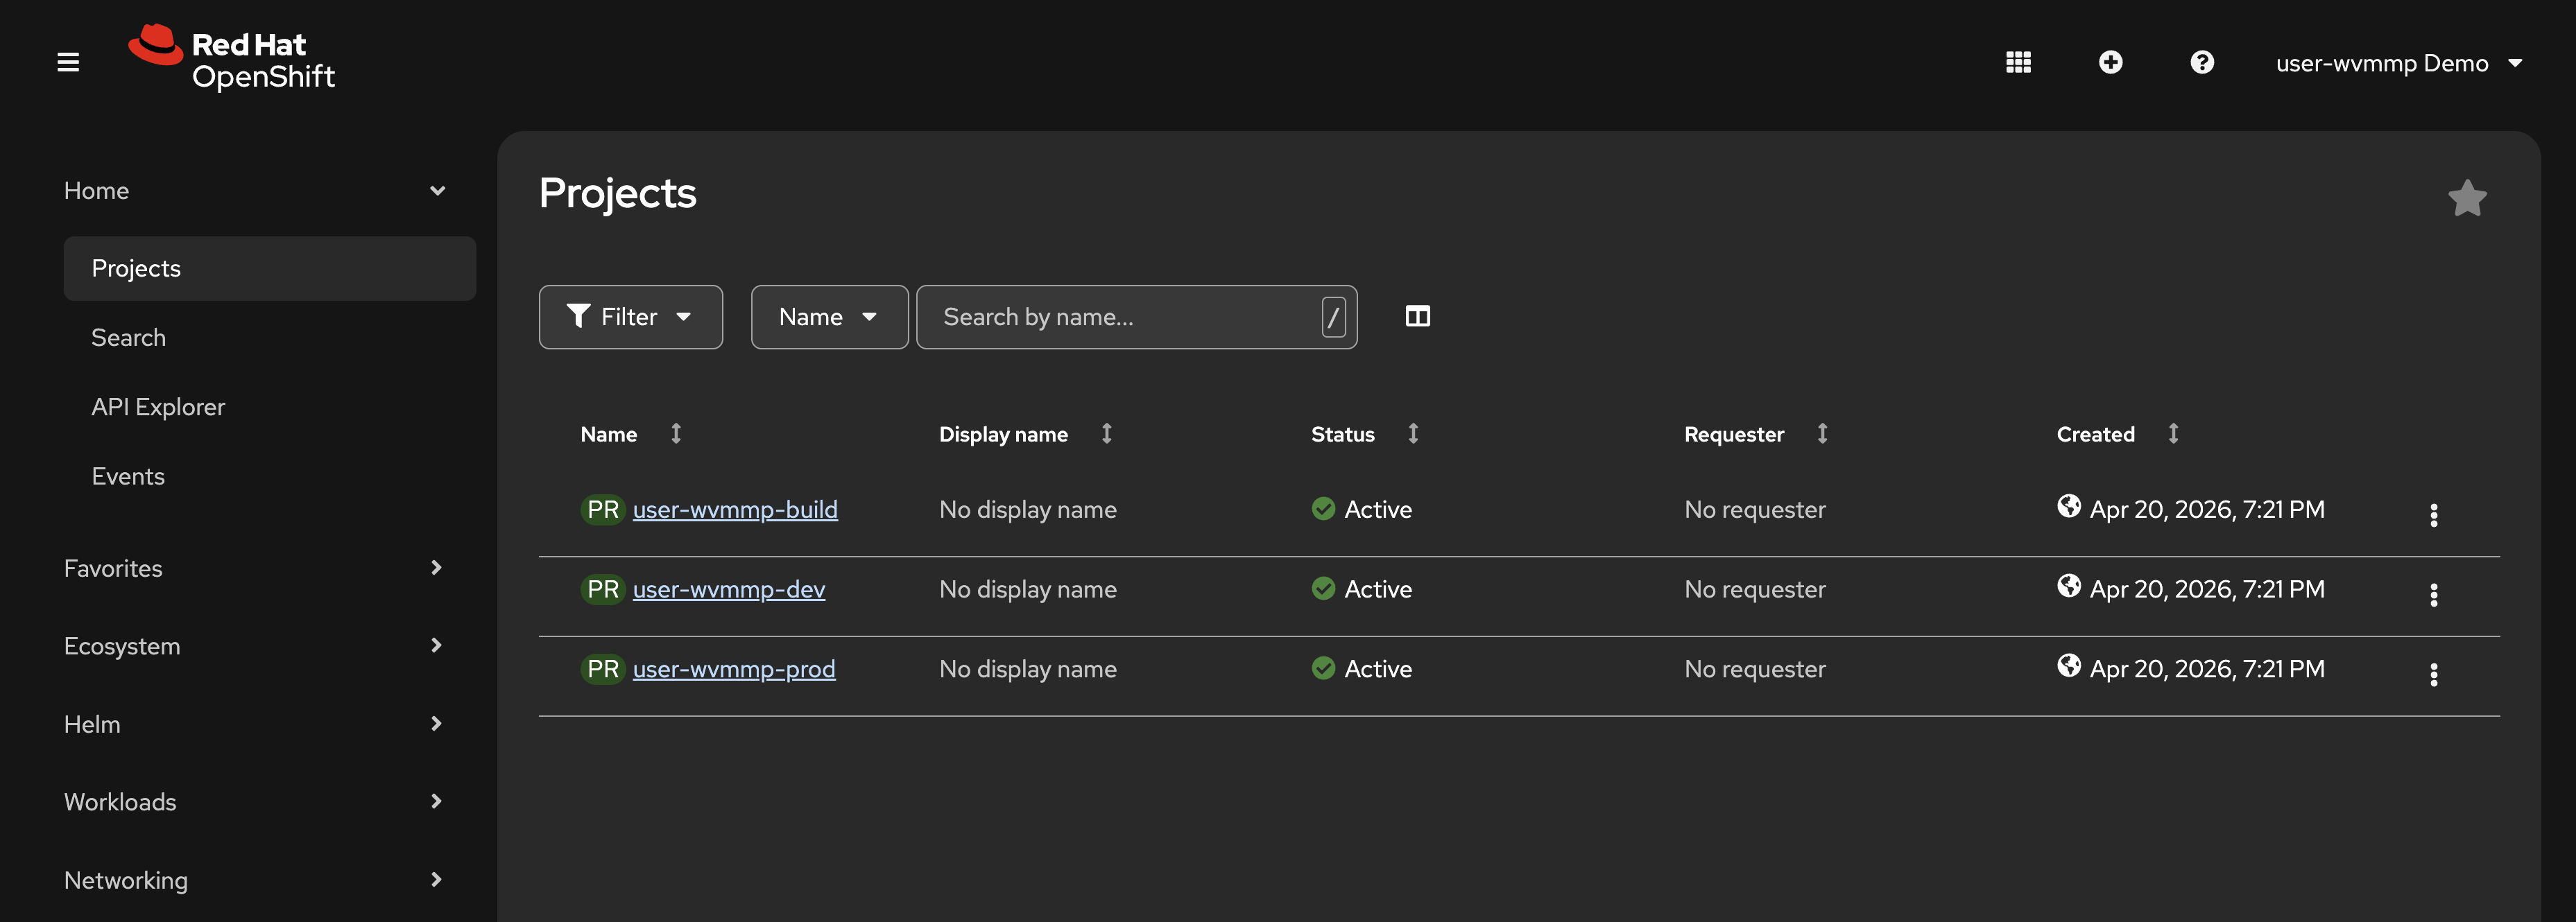Image resolution: width=2576 pixels, height=922 pixels.
Task: Go to Events in Home section
Action: click(x=128, y=476)
